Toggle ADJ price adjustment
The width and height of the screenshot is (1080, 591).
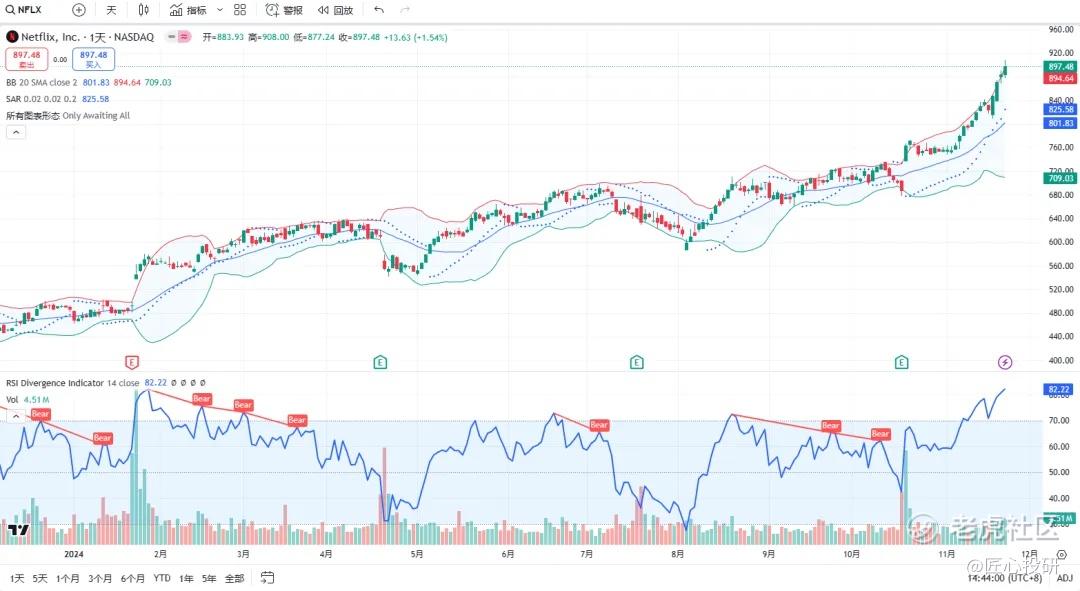(1064, 578)
